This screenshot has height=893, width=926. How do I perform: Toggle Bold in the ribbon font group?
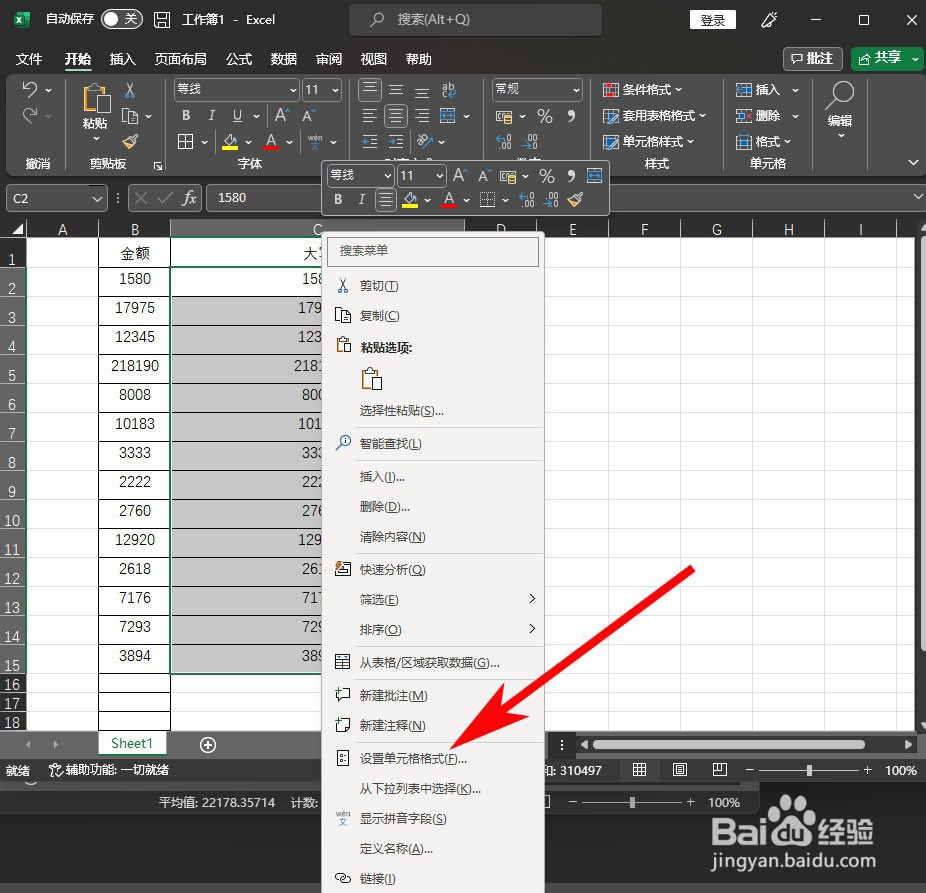coord(186,115)
